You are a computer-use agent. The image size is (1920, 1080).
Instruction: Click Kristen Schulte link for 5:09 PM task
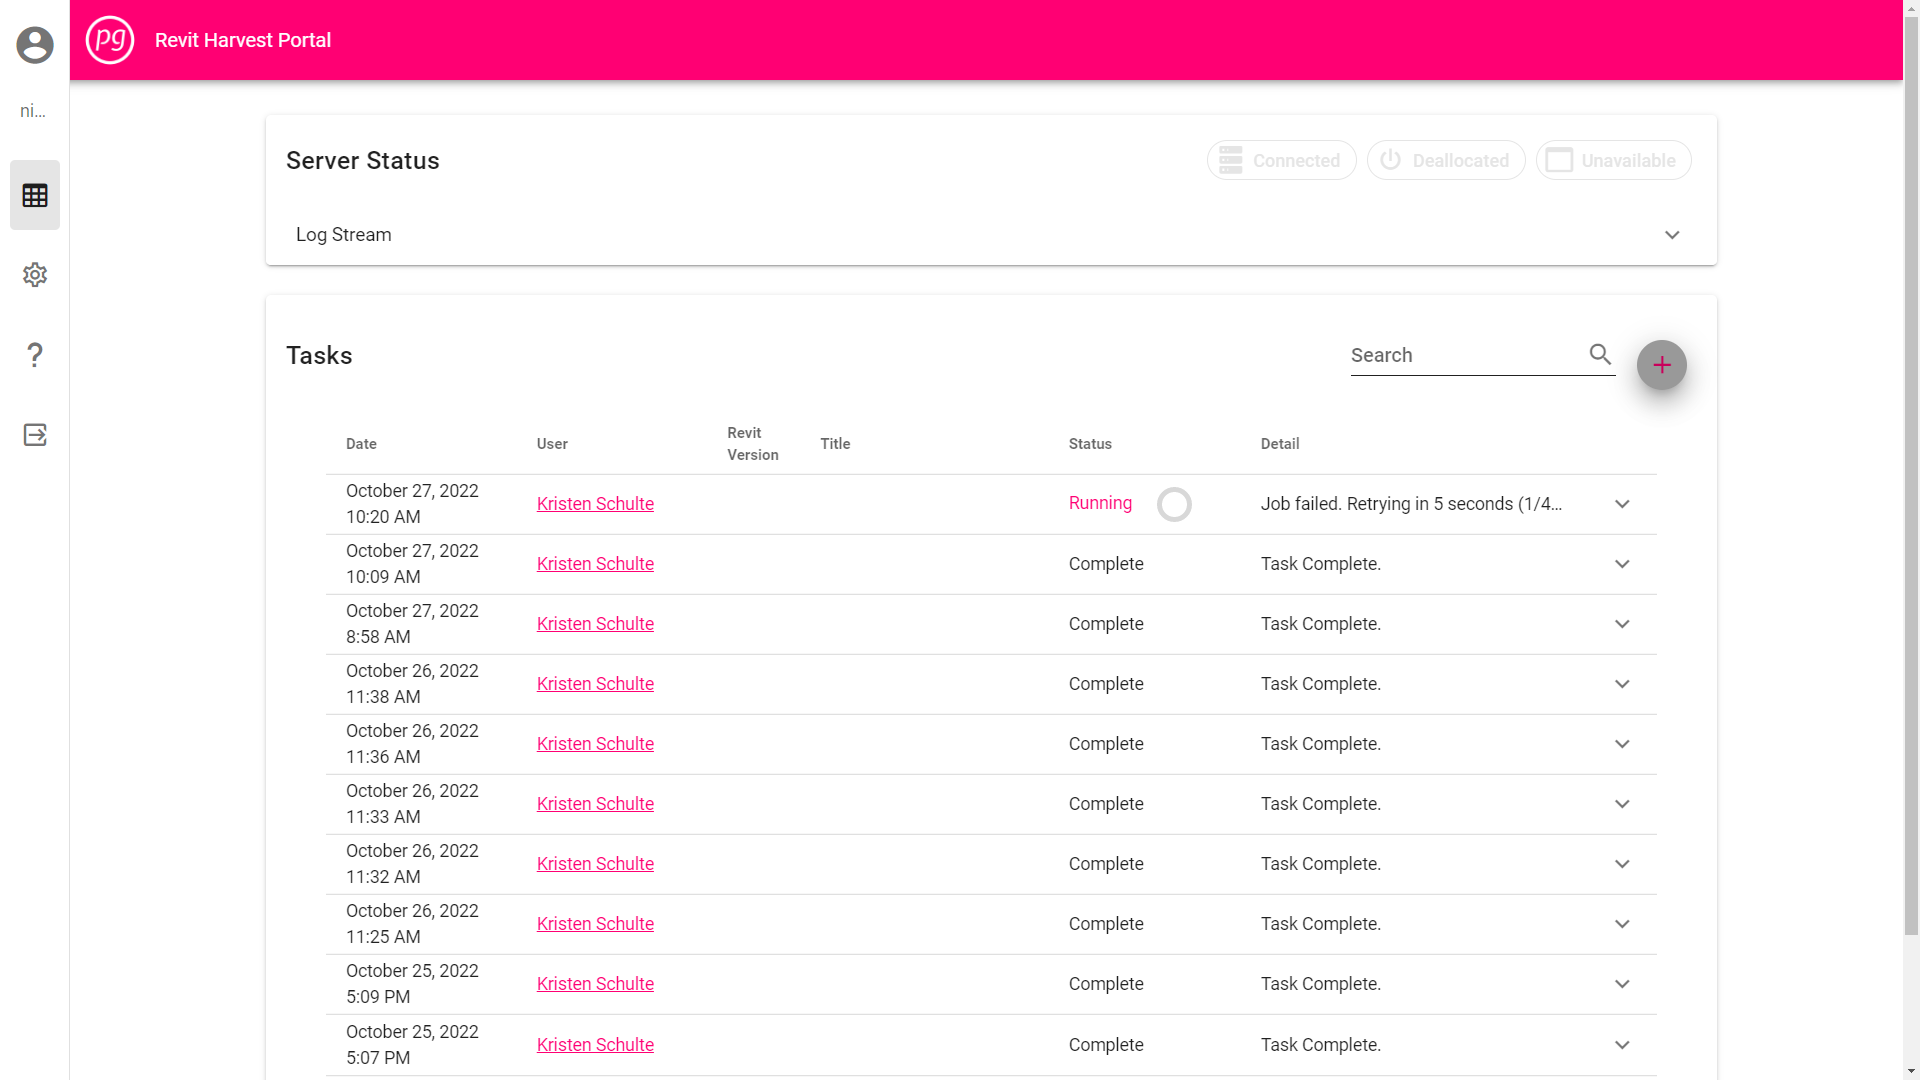coord(595,984)
